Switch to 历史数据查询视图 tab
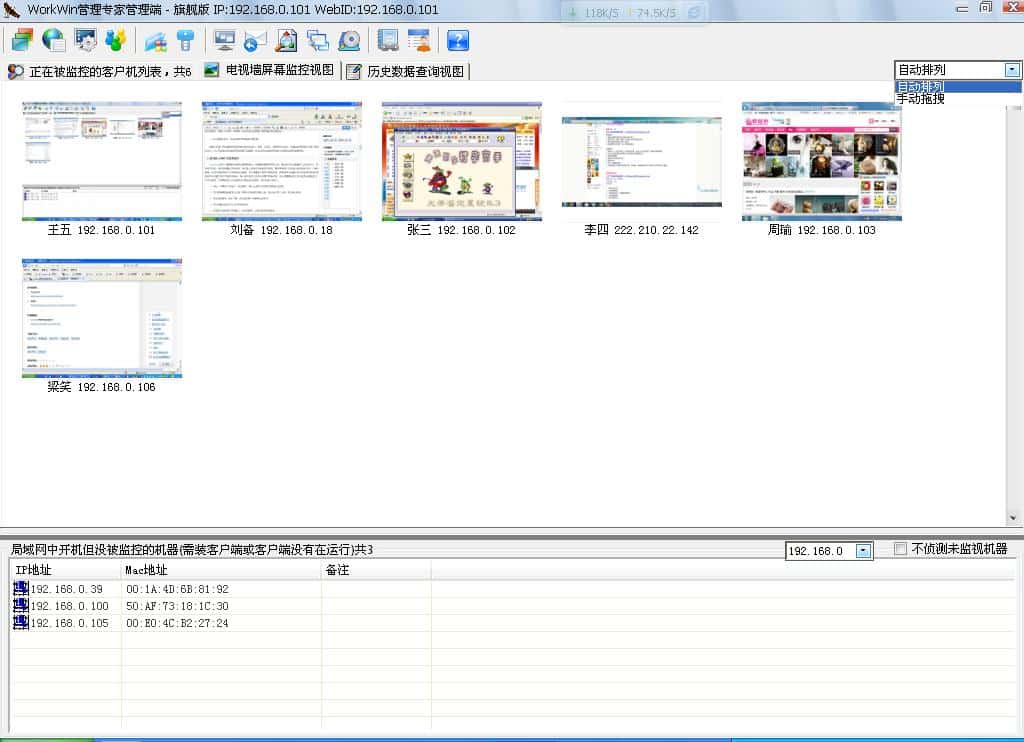Image resolution: width=1024 pixels, height=742 pixels. tap(407, 71)
